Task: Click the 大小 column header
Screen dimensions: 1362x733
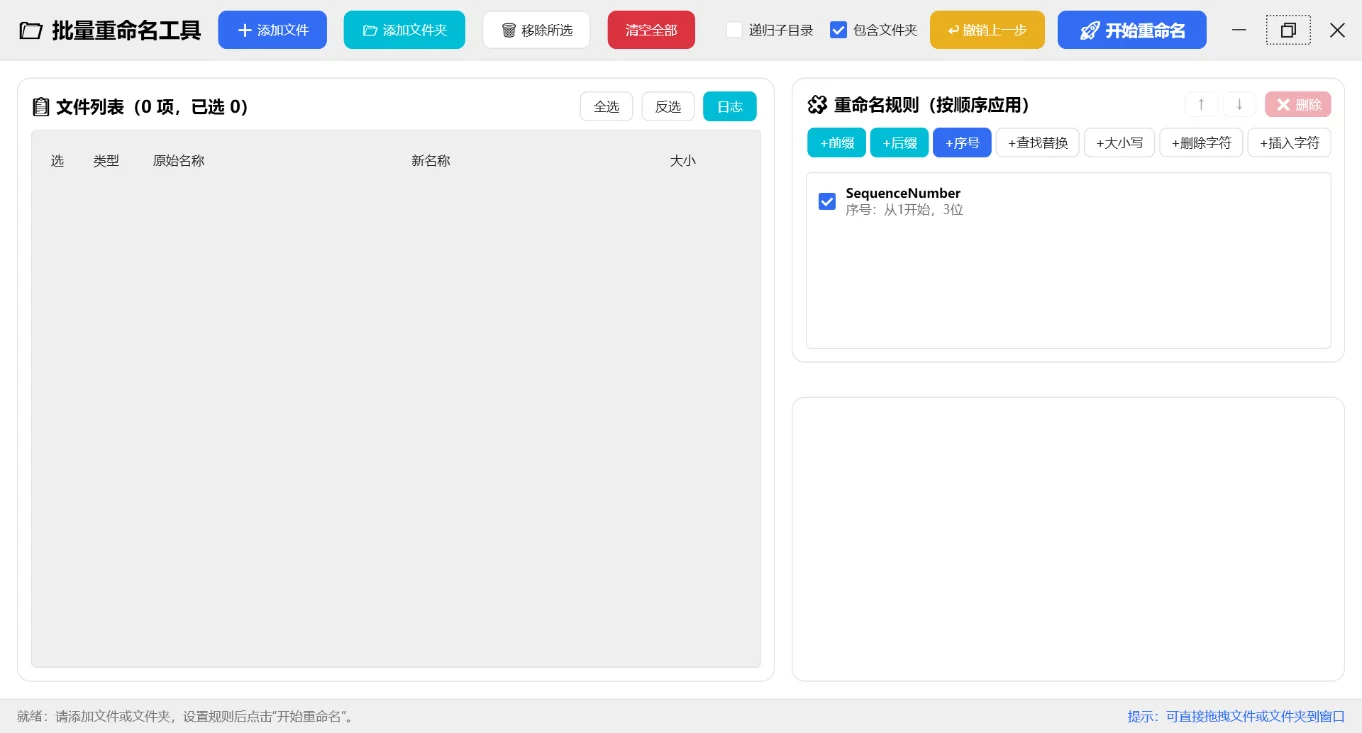Action: point(683,161)
